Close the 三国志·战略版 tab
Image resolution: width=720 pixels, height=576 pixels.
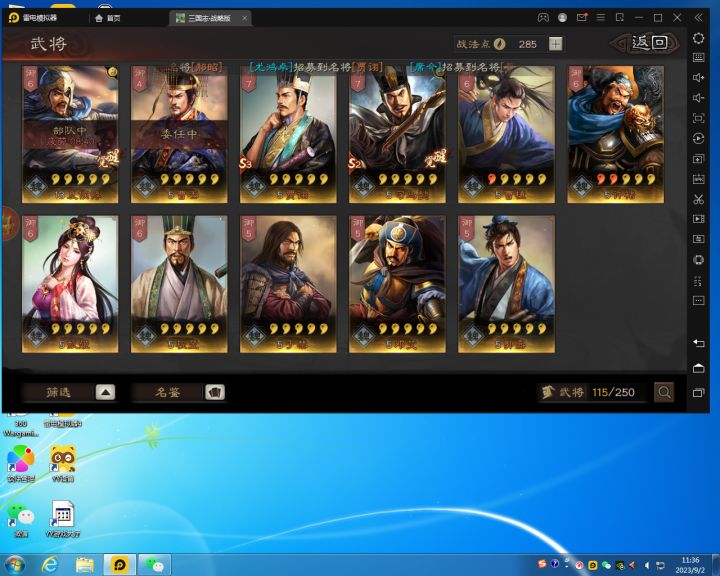[x=244, y=18]
